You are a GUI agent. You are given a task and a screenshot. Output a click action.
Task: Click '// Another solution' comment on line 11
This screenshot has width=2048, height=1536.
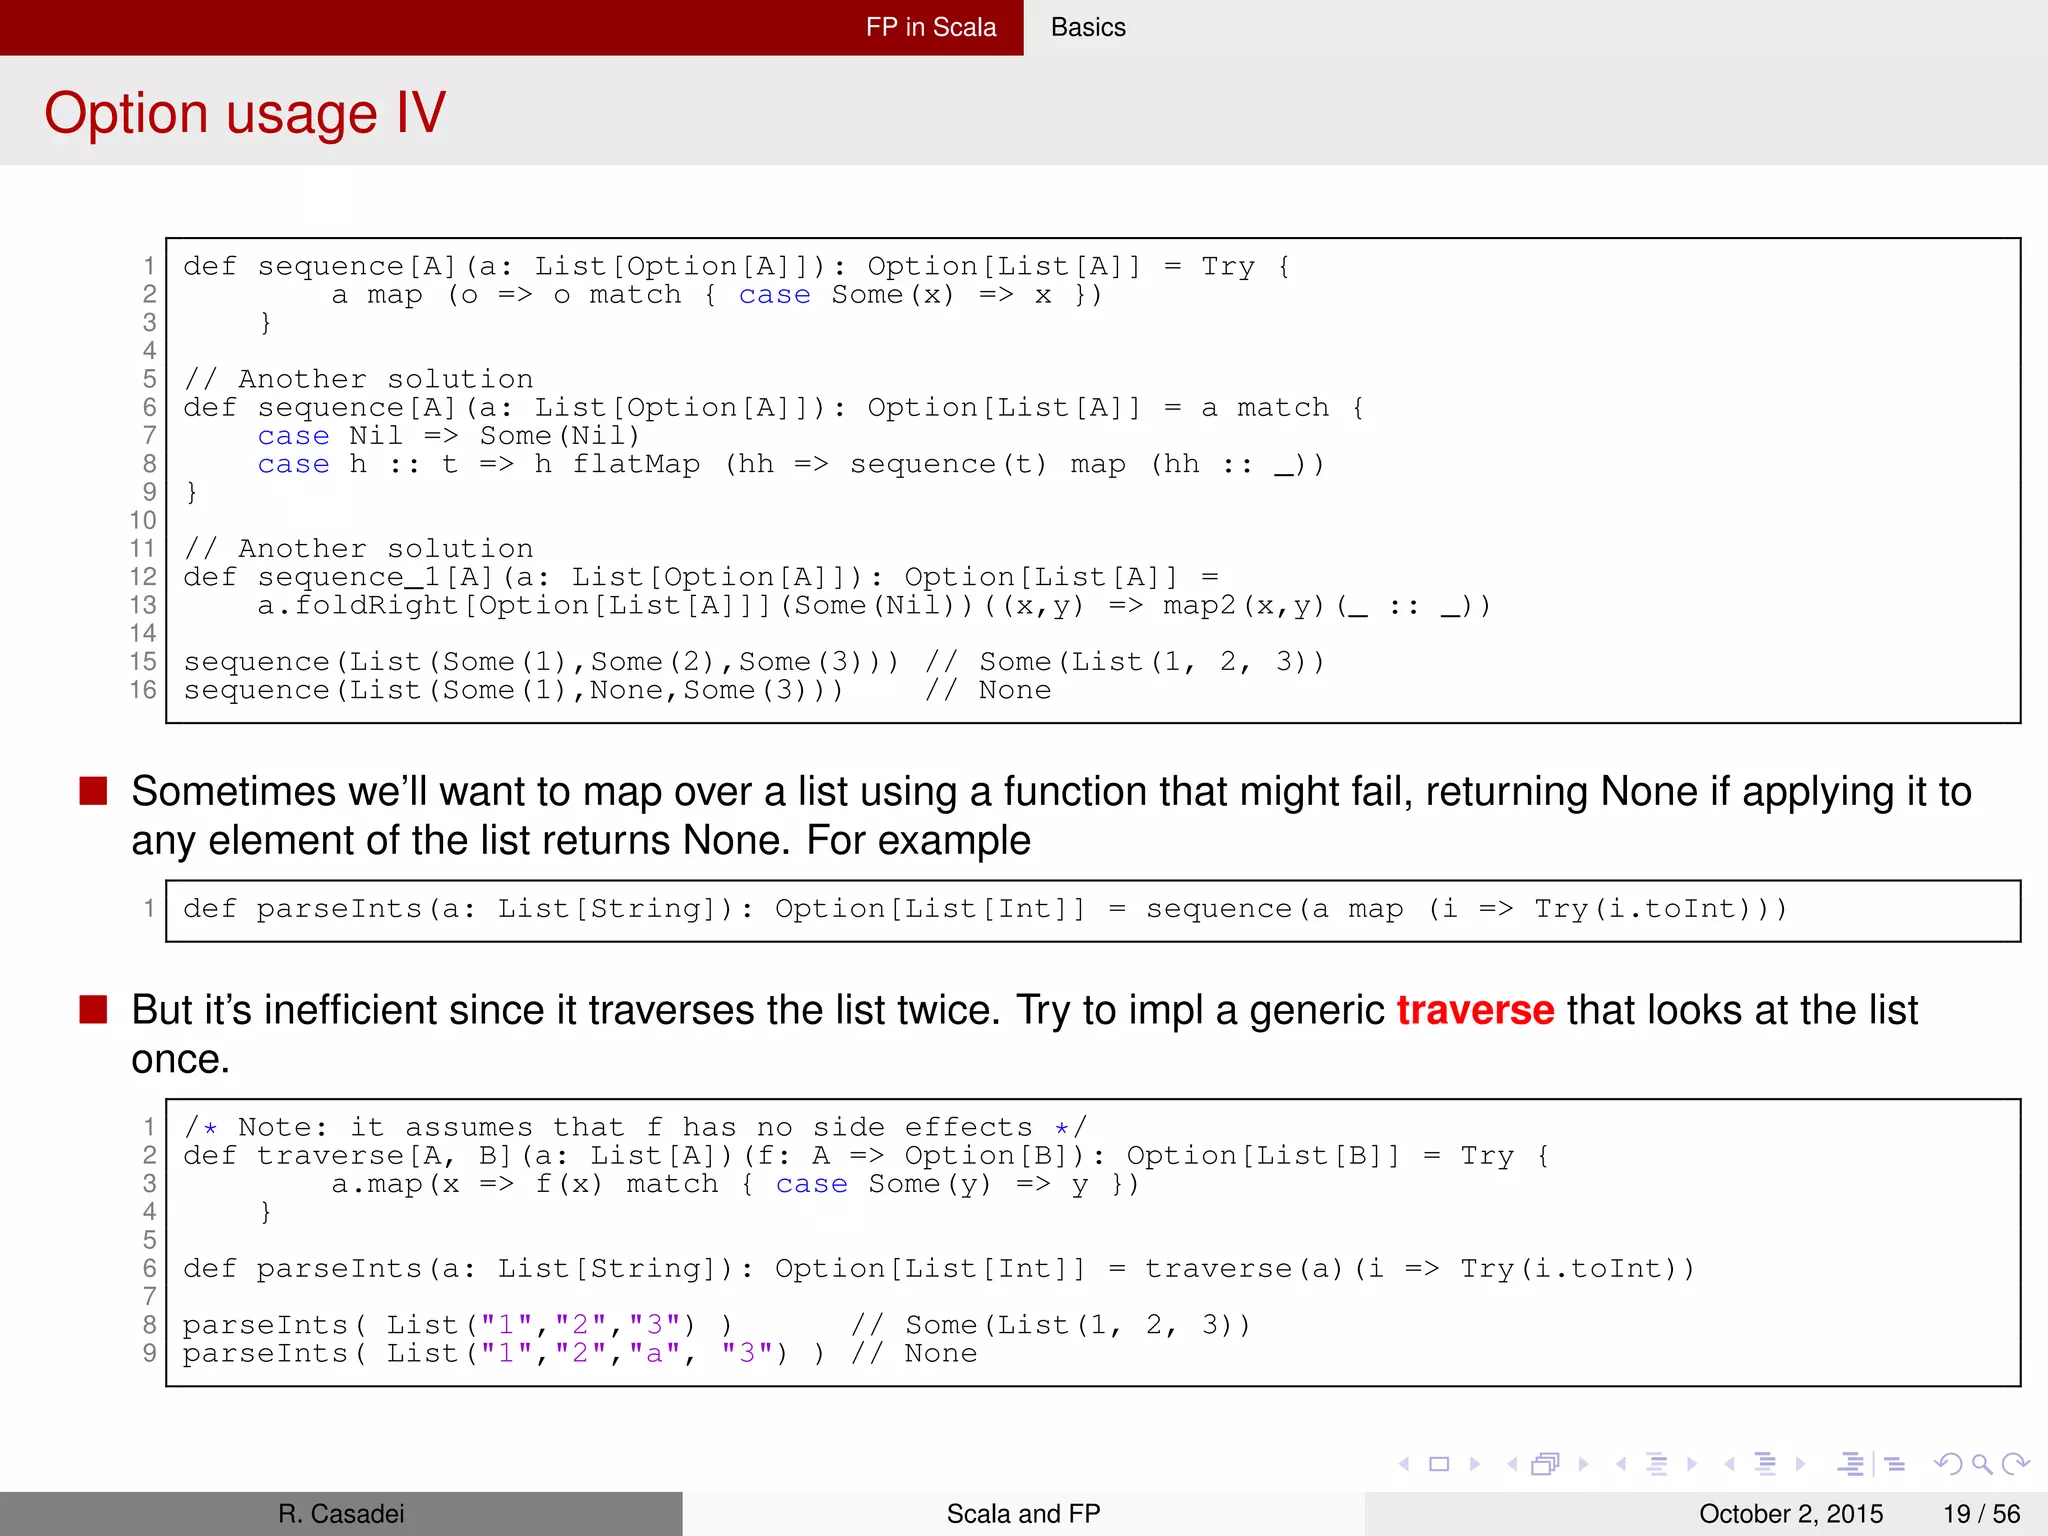point(359,548)
